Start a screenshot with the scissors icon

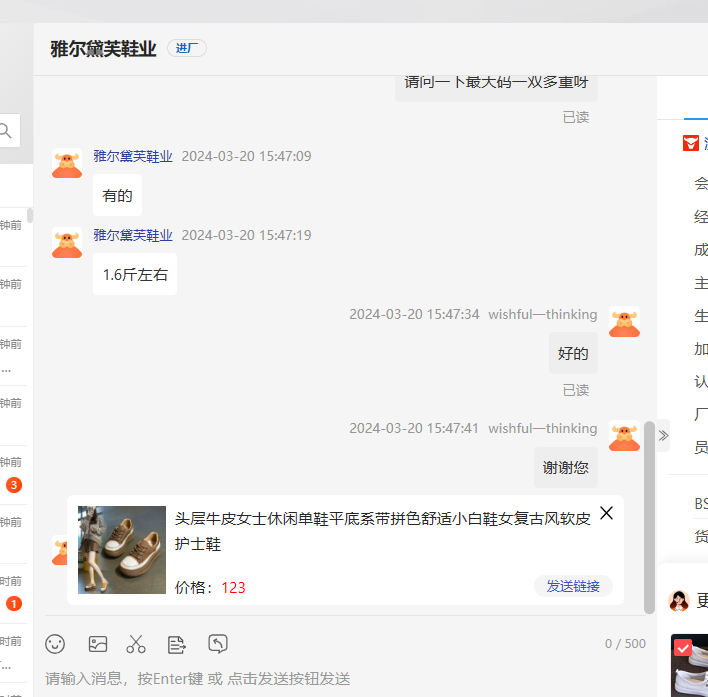pos(135,644)
